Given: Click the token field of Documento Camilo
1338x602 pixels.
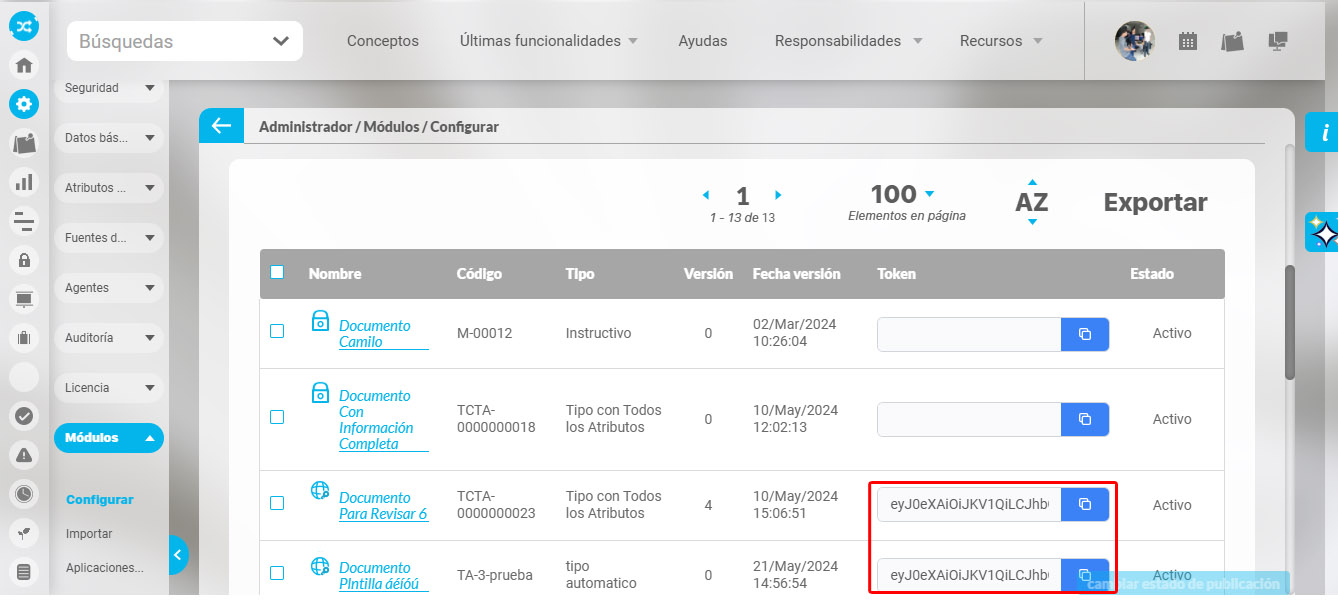Looking at the screenshot, I should pos(968,334).
